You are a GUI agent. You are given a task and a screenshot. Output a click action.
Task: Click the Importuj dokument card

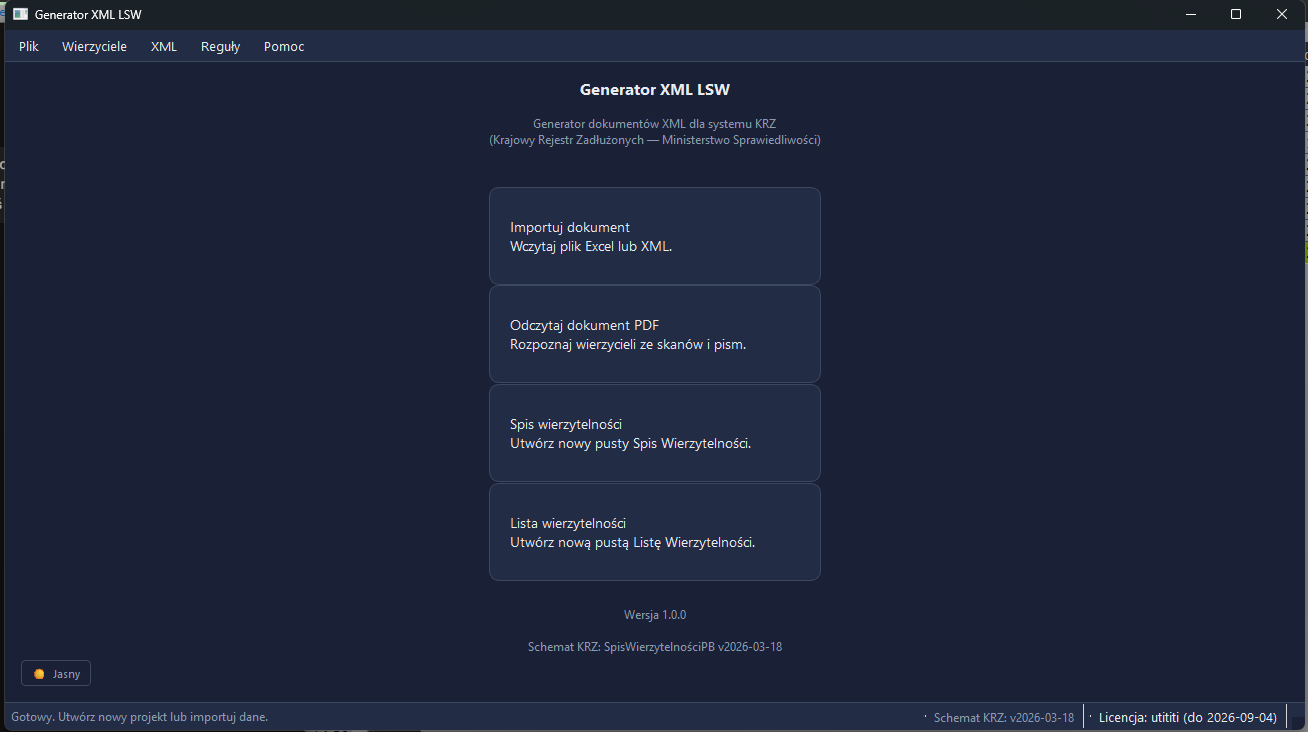click(x=655, y=236)
